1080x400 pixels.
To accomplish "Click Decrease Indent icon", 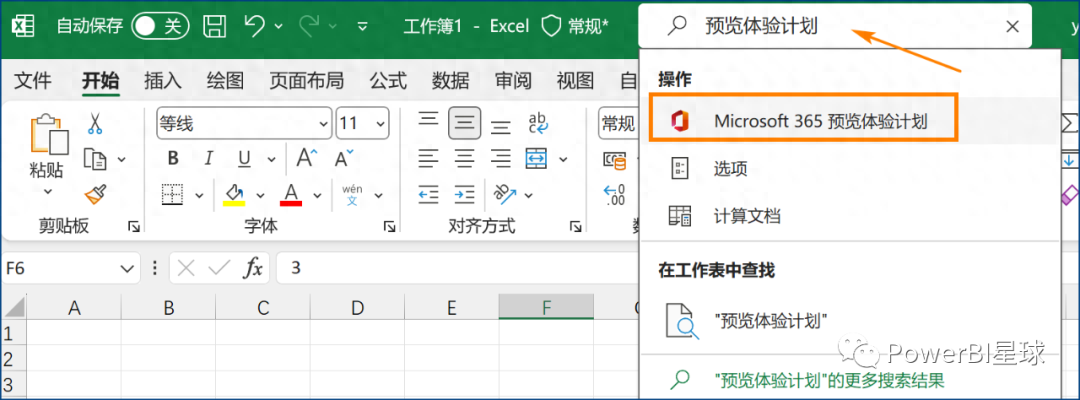I will coord(428,194).
